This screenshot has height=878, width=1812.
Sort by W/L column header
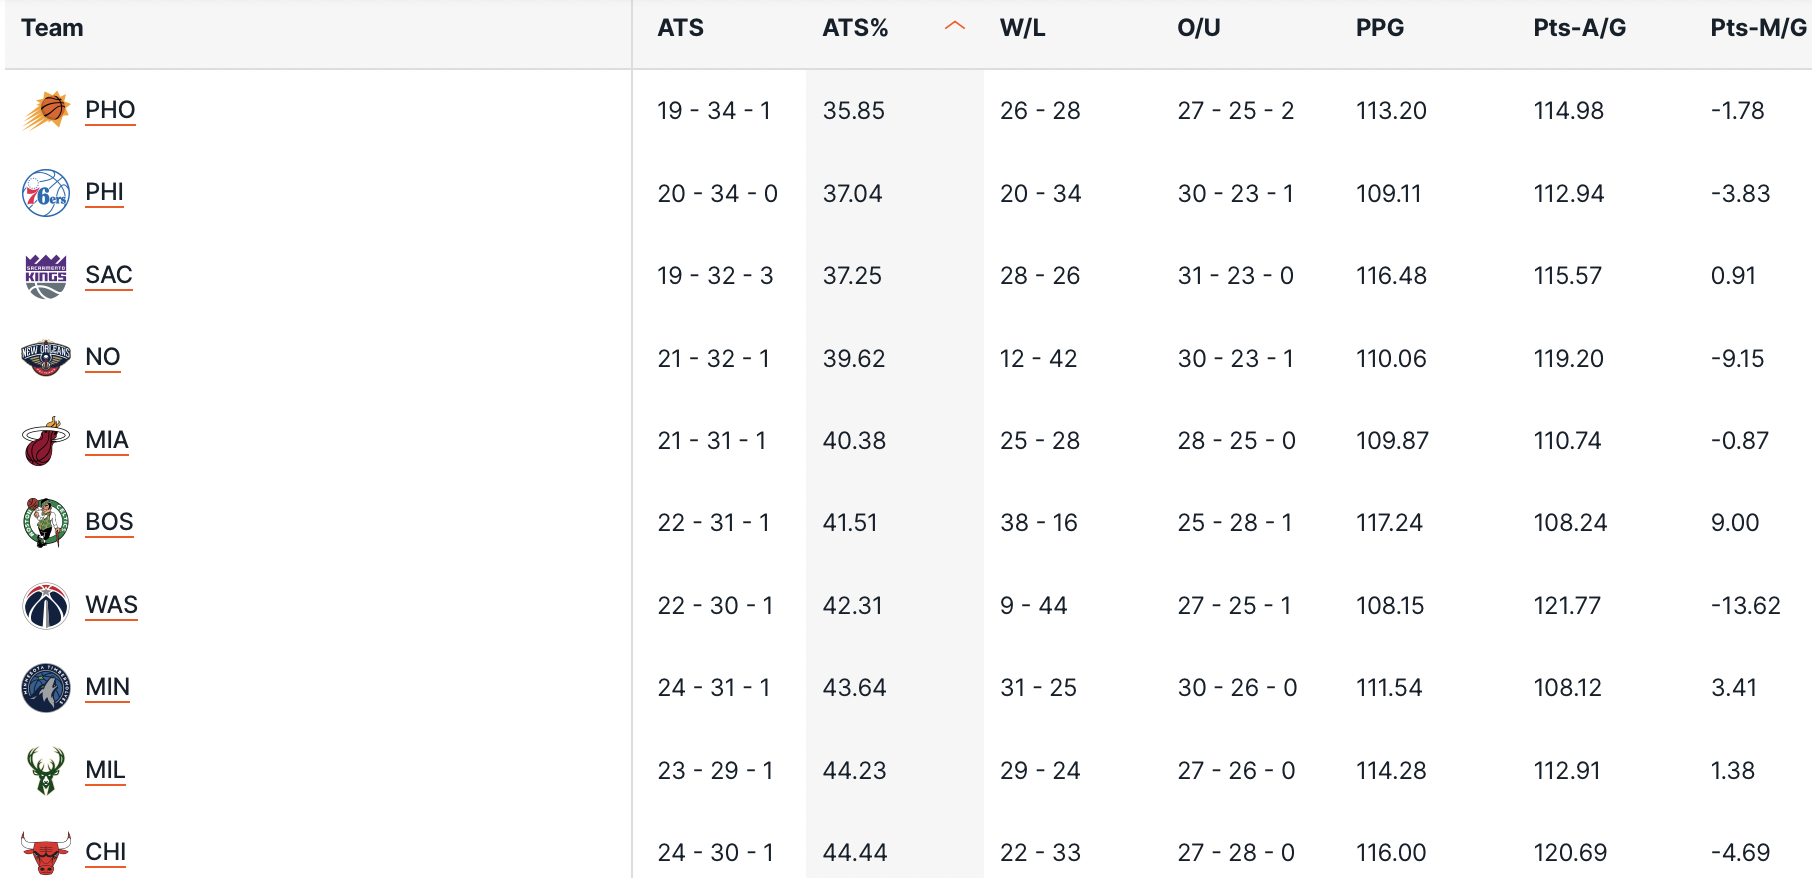(x=1022, y=28)
